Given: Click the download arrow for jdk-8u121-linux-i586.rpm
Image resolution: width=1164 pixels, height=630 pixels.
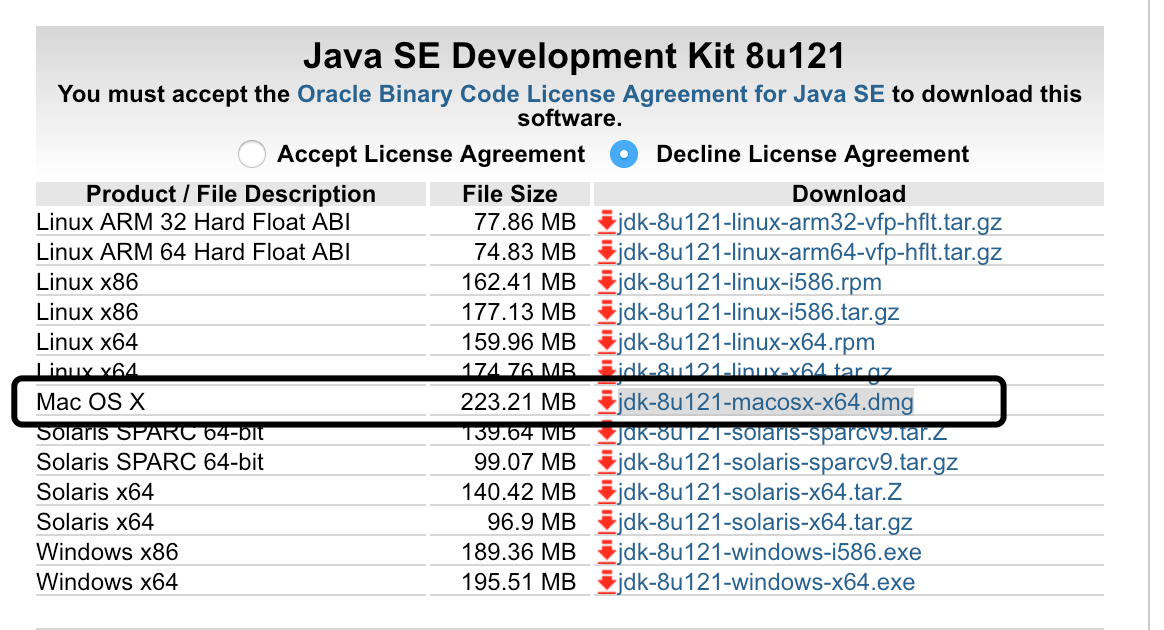Looking at the screenshot, I should tap(606, 282).
